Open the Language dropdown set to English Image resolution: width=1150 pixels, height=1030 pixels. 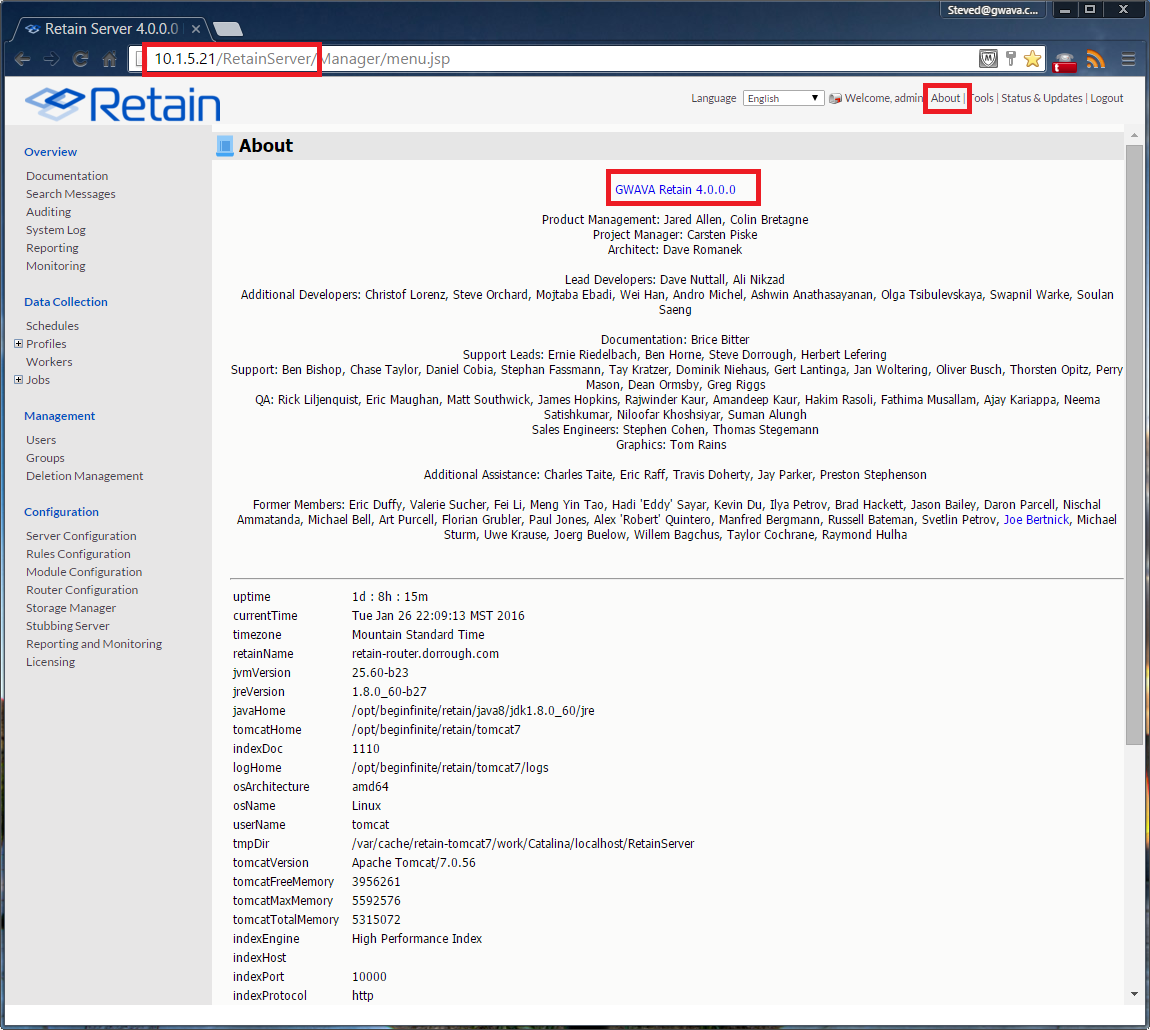[783, 98]
